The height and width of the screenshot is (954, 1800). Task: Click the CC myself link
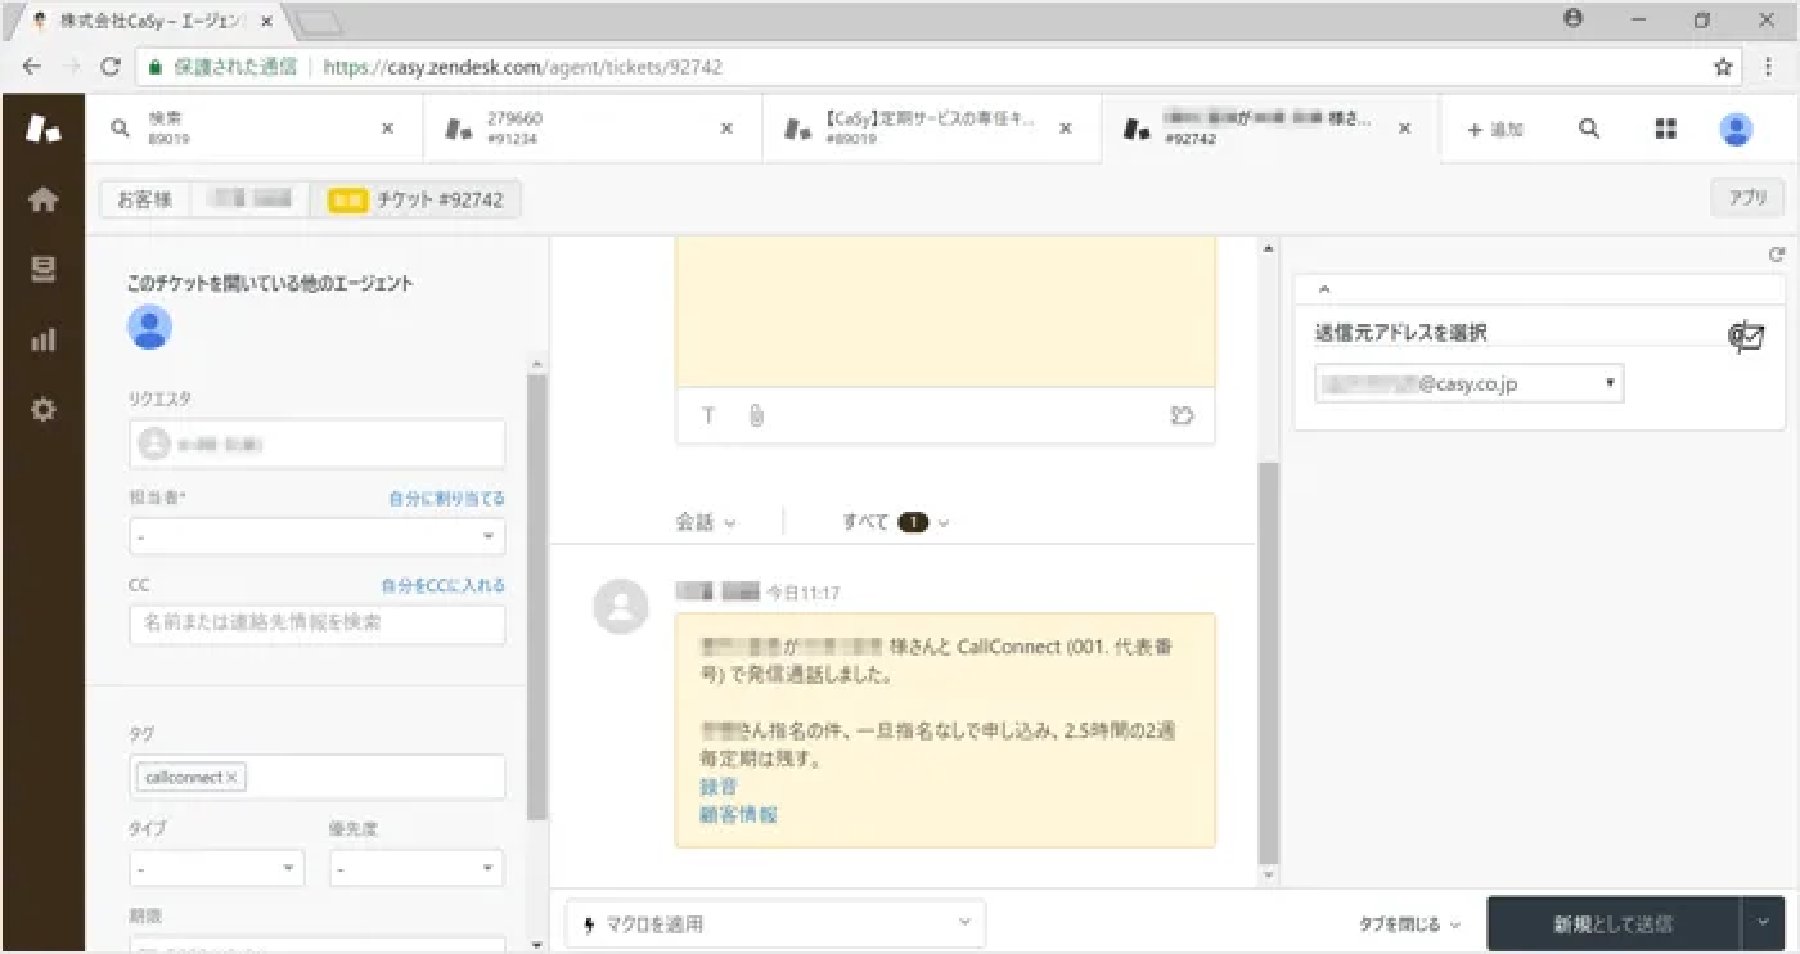[443, 585]
